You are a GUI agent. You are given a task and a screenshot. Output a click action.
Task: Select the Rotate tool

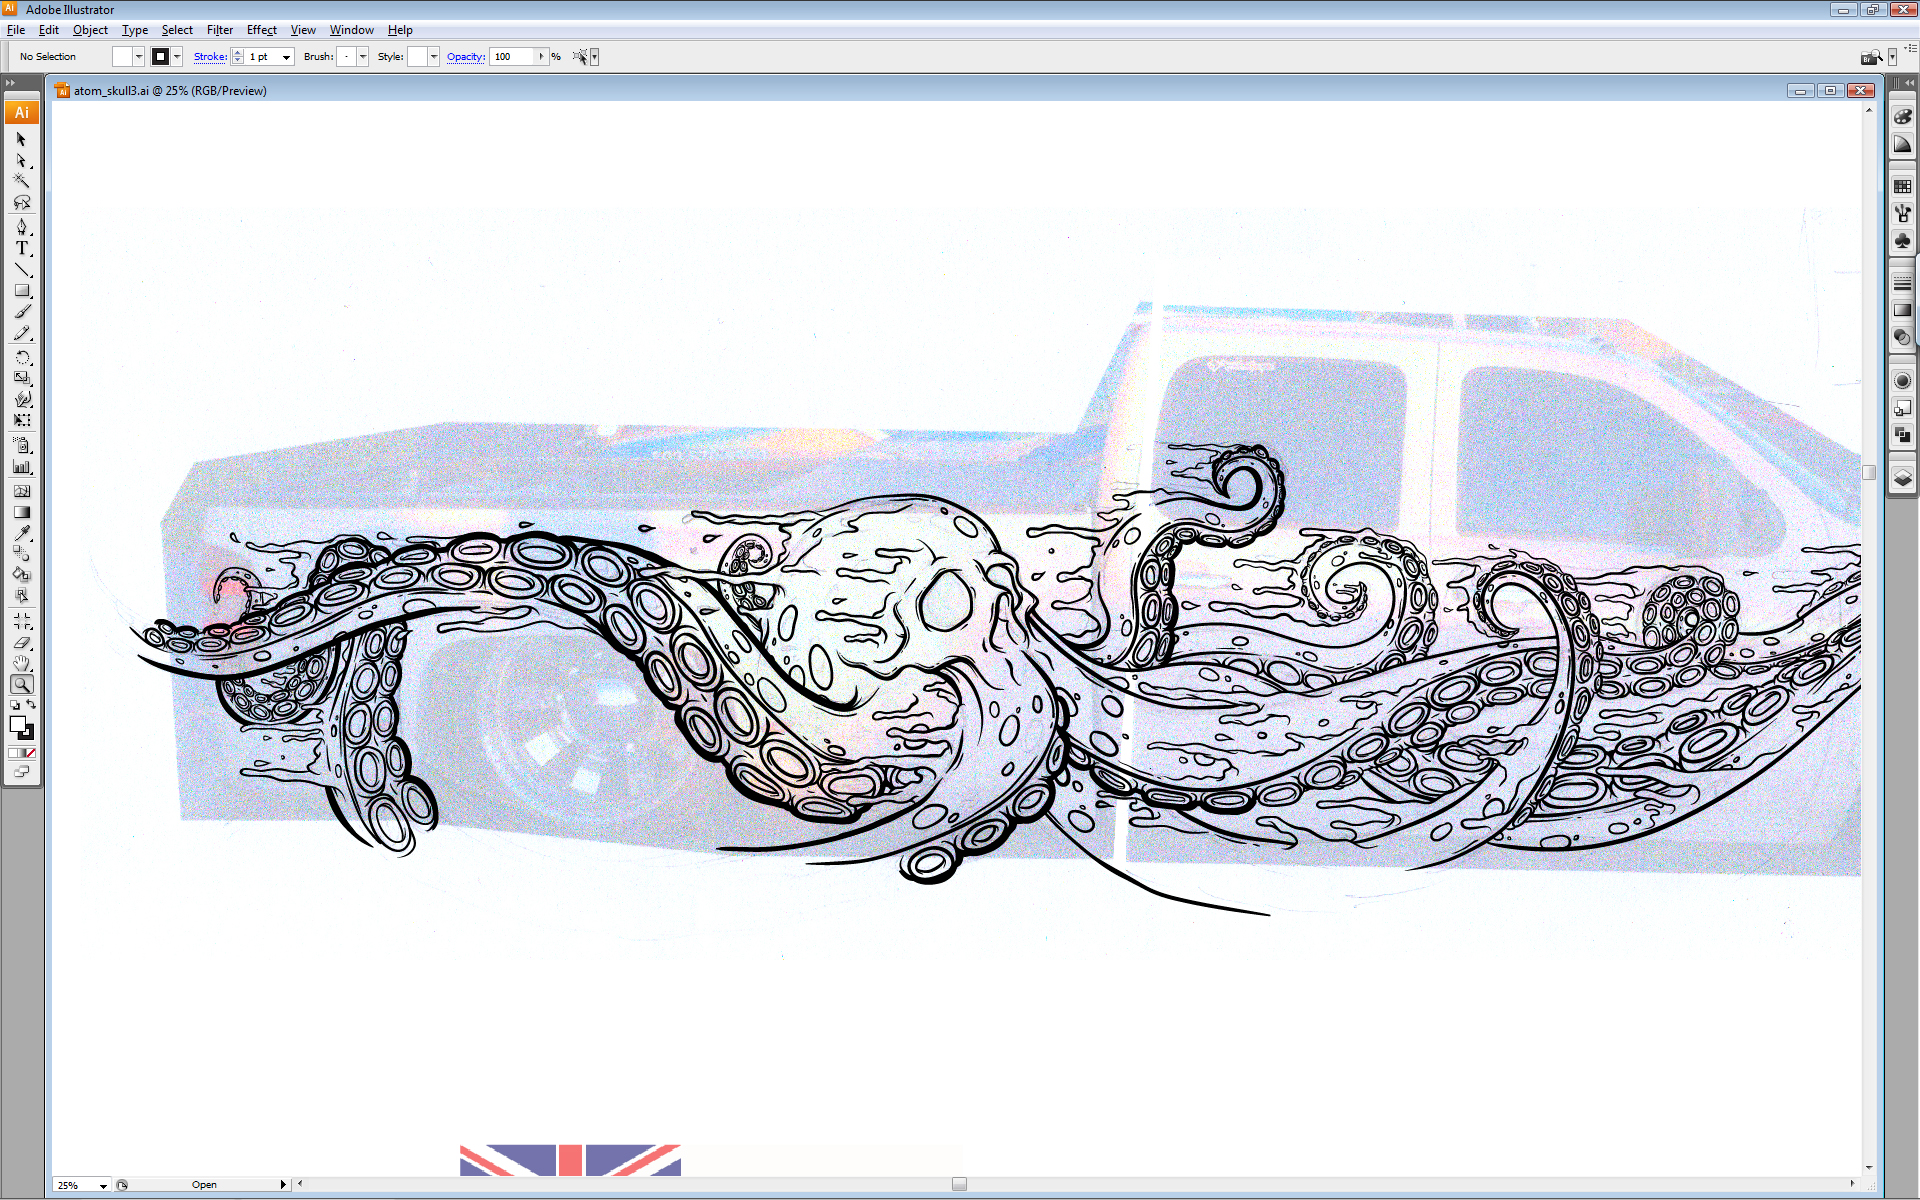(x=21, y=357)
